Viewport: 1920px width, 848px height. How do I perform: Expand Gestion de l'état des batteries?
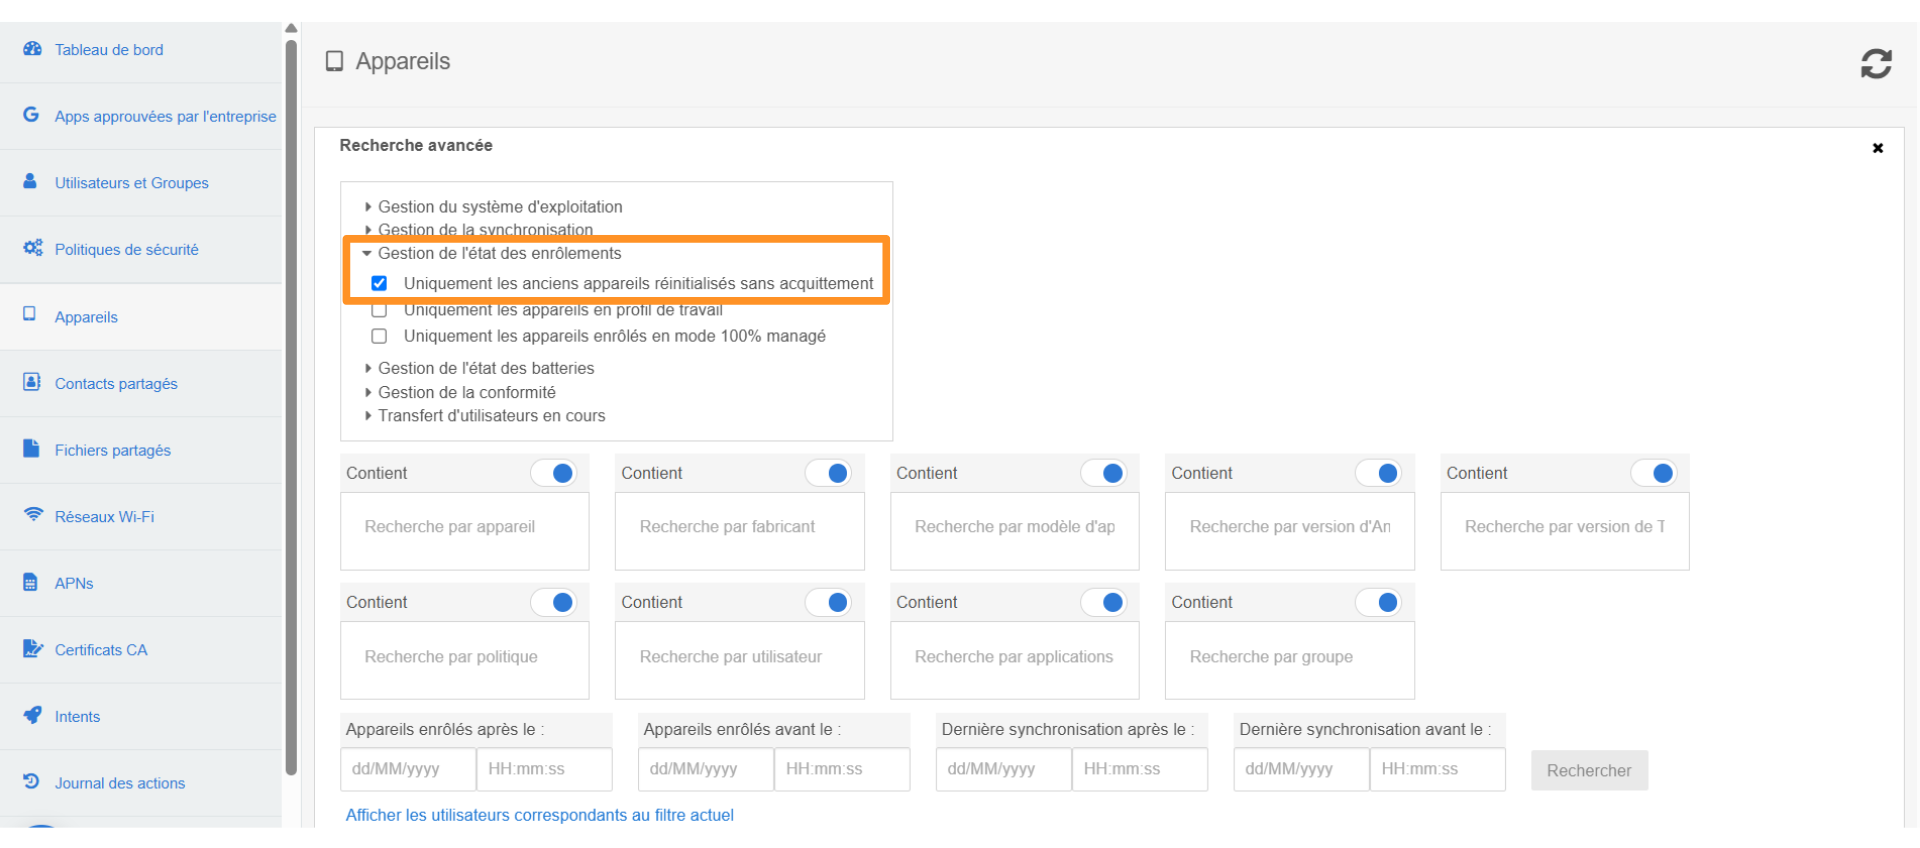click(x=485, y=368)
